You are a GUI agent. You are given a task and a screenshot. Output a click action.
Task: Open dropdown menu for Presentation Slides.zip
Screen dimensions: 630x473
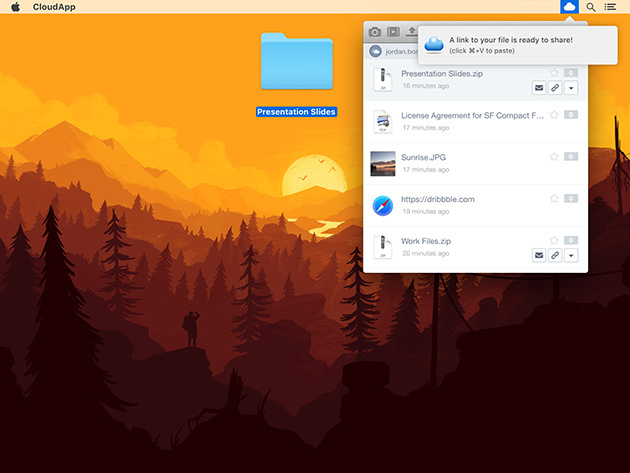pyautogui.click(x=571, y=88)
